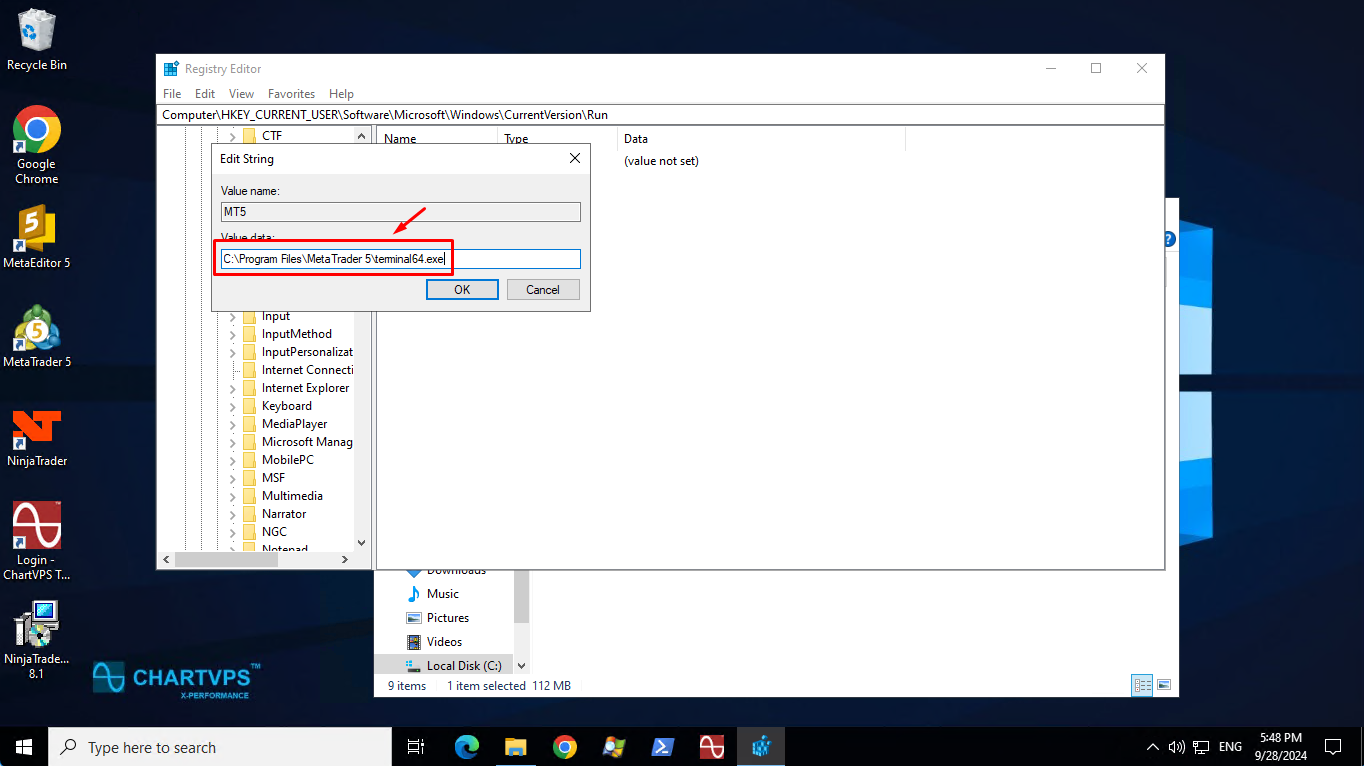This screenshot has width=1364, height=766.
Task: Expand the Keyboard registry key
Action: point(233,406)
